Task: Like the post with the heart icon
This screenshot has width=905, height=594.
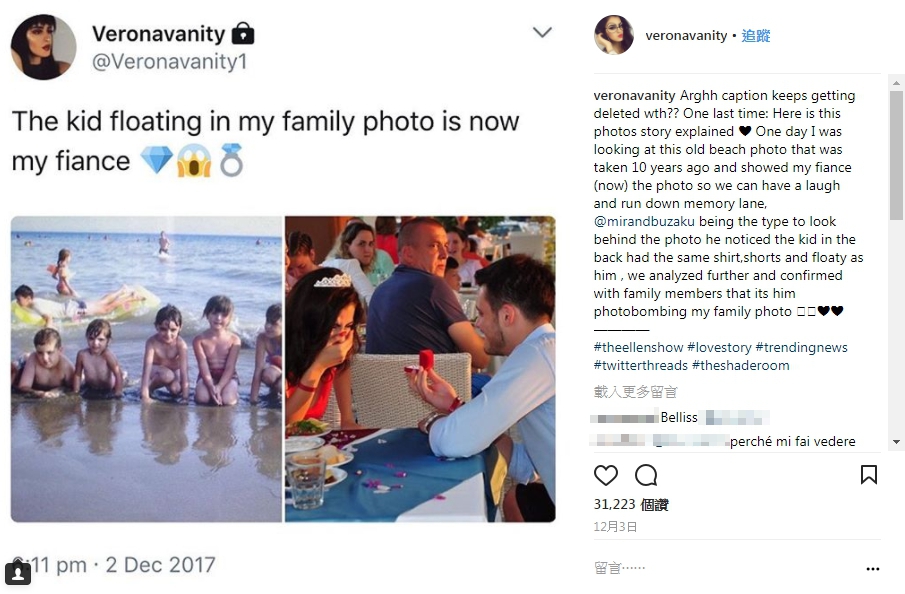Action: point(606,475)
